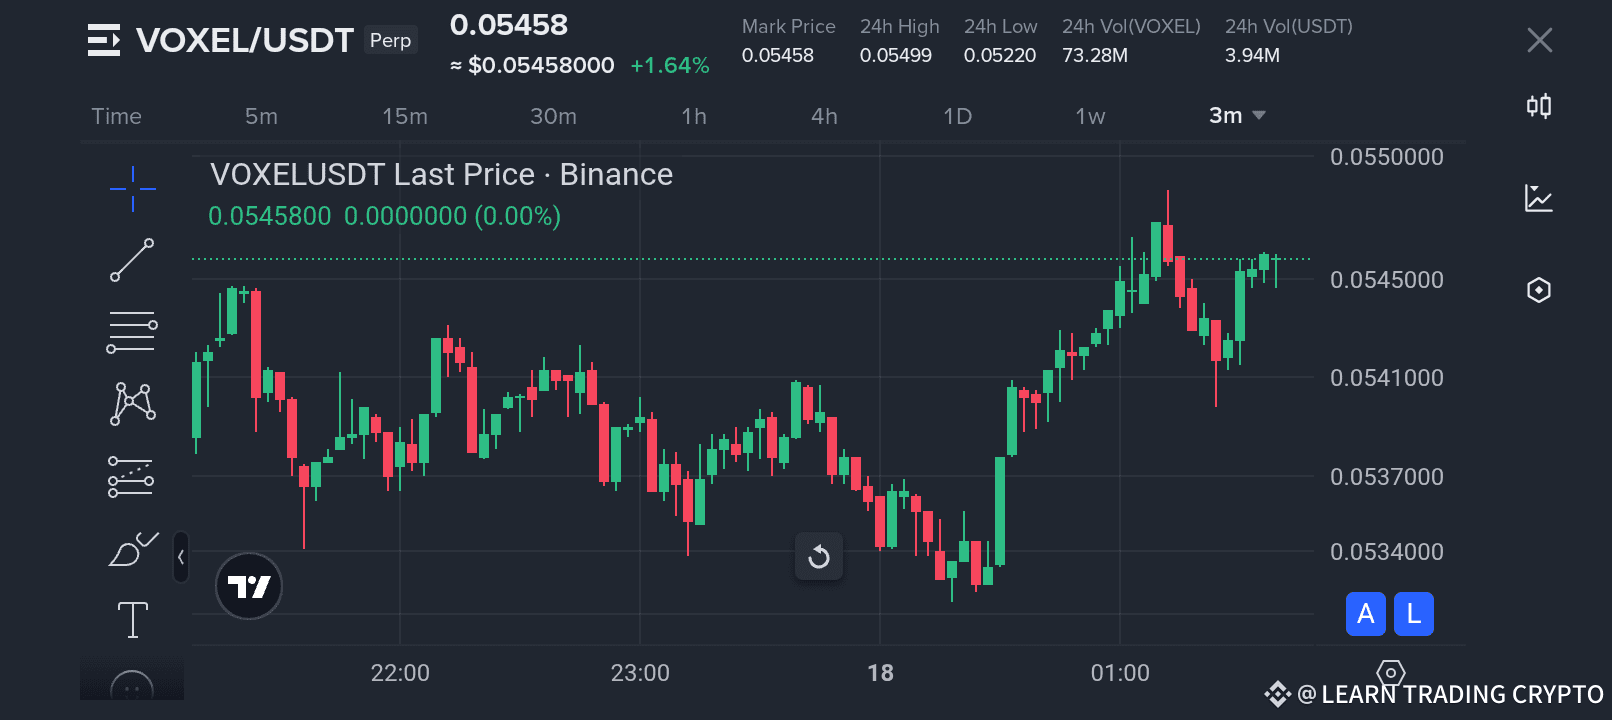Expand the 3m interval dropdown
1612x720 pixels.
(x=1238, y=116)
